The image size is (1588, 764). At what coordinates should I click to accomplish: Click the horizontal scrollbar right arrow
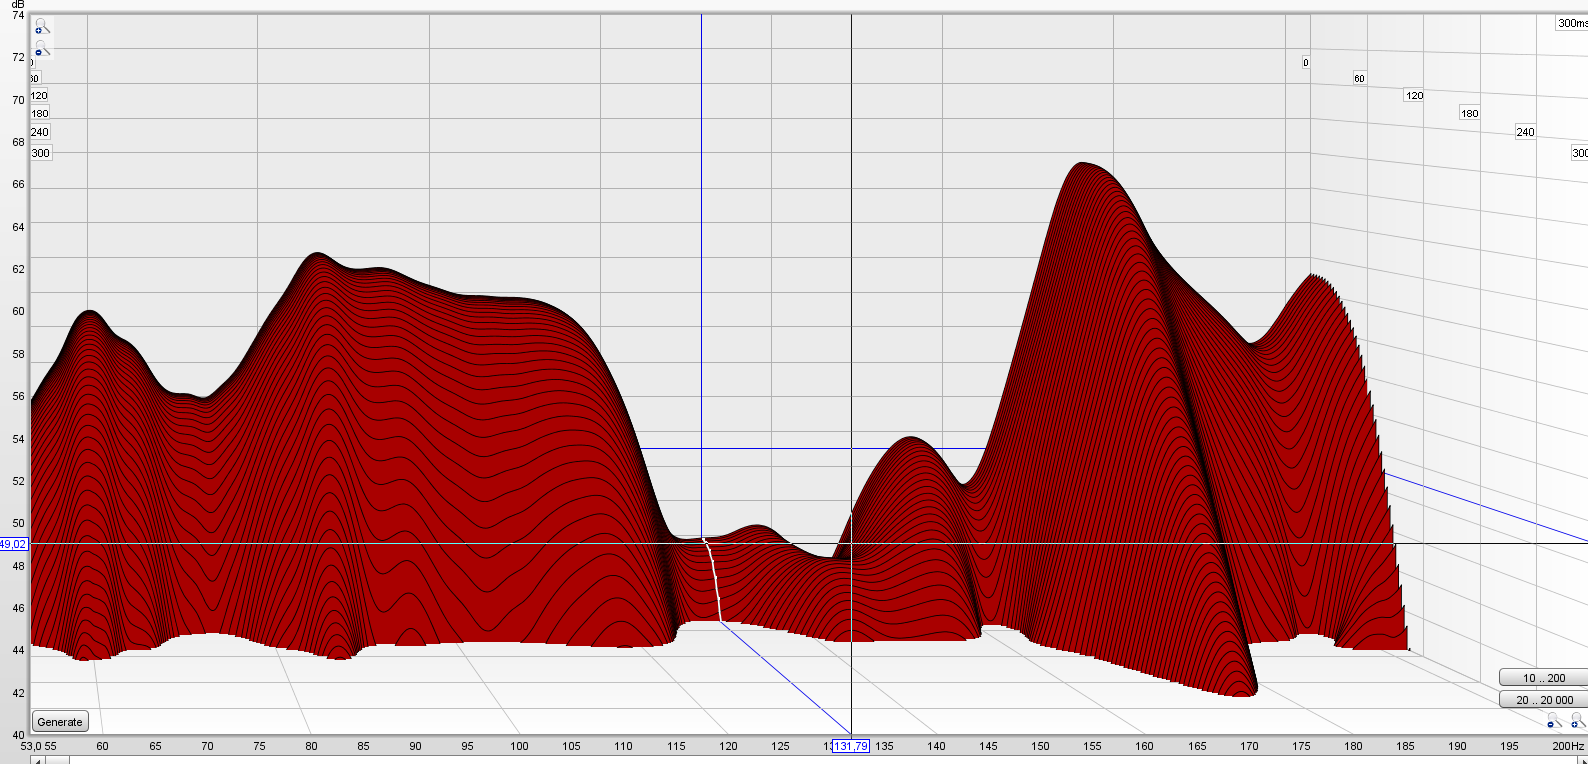coord(1582,761)
